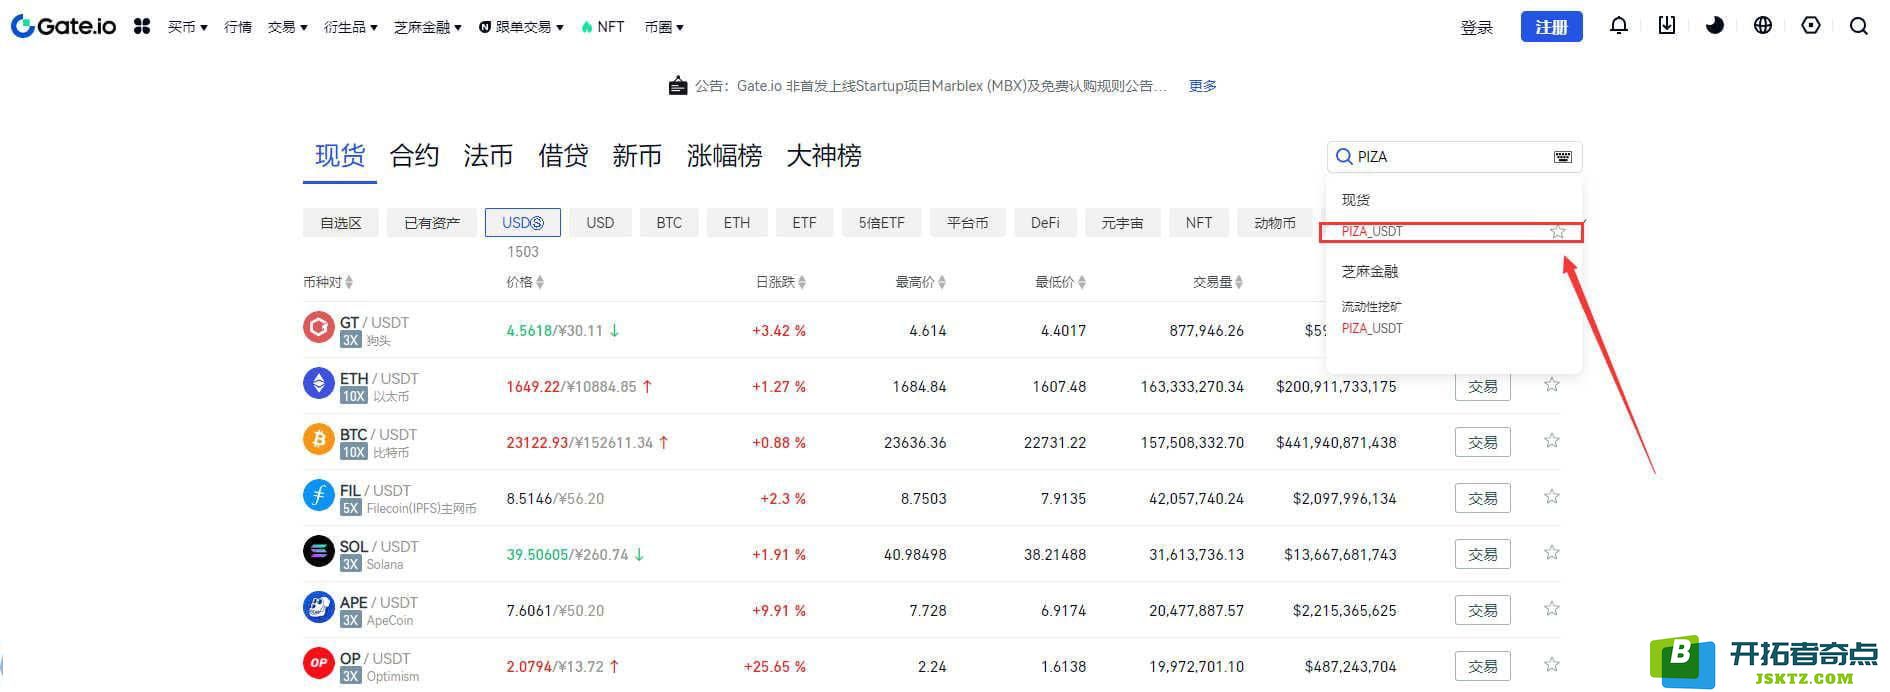Click the 登录 link
This screenshot has height=692, width=1890.
click(1477, 28)
